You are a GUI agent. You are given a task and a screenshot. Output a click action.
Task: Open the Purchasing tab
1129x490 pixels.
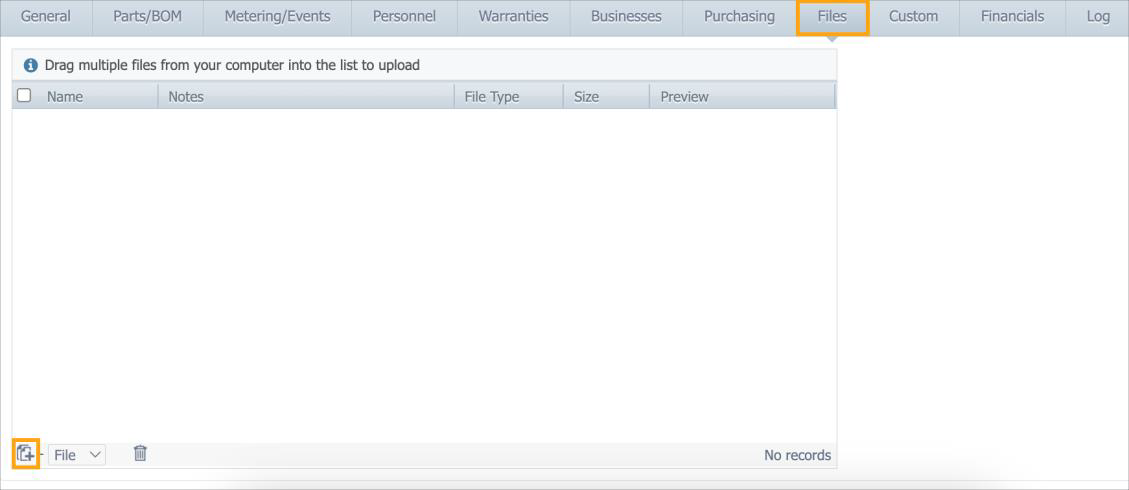point(739,16)
